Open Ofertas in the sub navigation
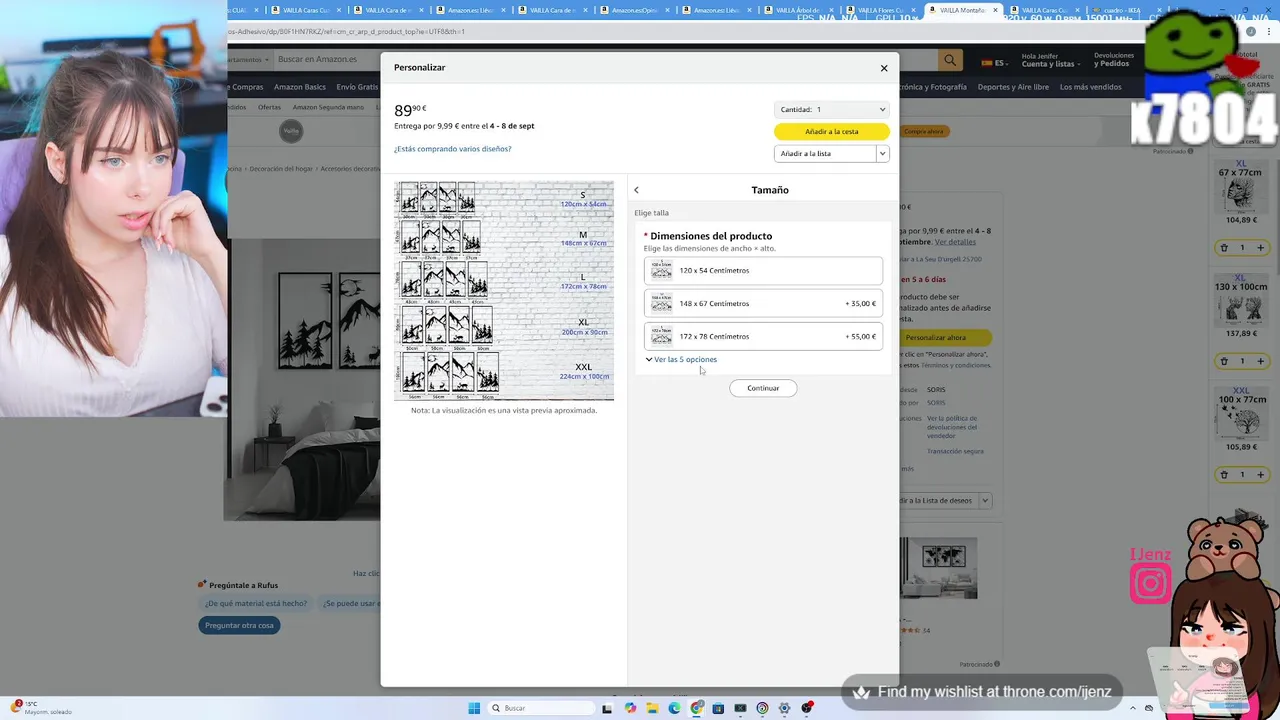Viewport: 1280px width, 720px height. coord(269,107)
